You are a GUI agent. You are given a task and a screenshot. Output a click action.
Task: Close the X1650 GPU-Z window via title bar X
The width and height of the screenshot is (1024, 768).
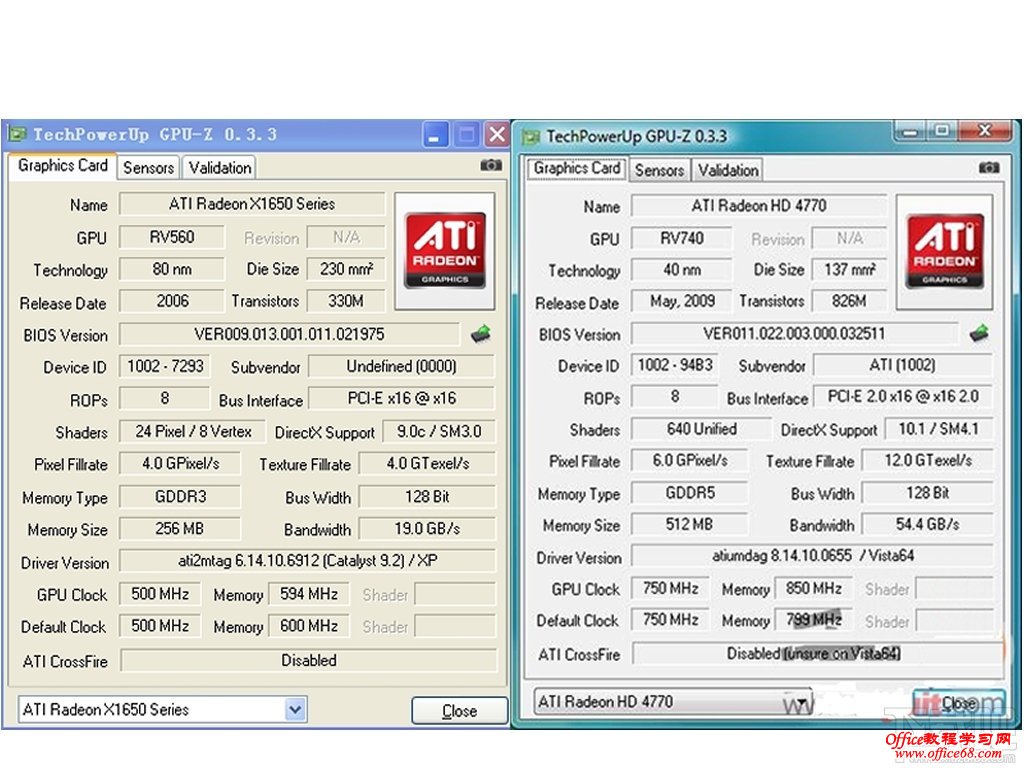click(x=496, y=135)
